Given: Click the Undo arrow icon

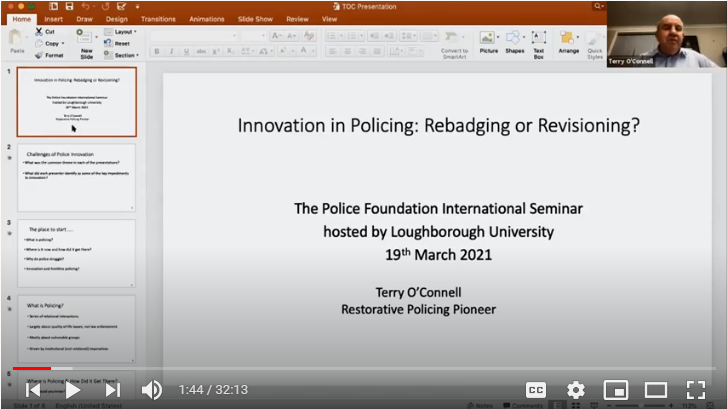Looking at the screenshot, I should tap(85, 6).
